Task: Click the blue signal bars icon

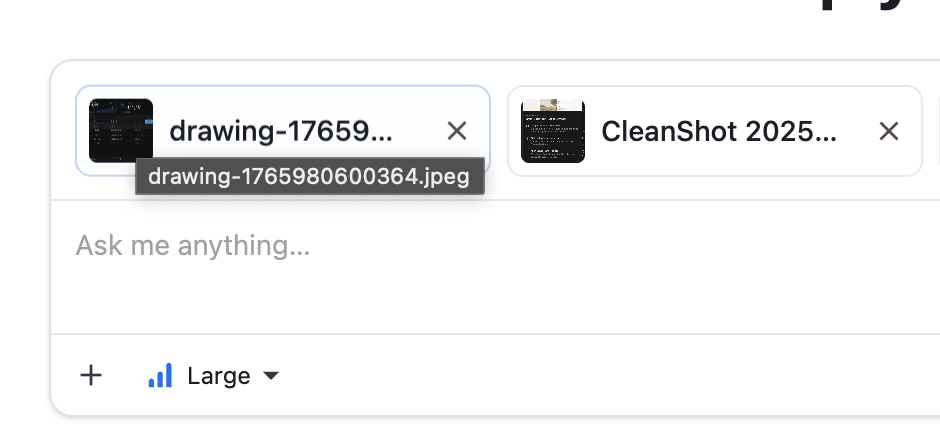Action: pos(160,376)
